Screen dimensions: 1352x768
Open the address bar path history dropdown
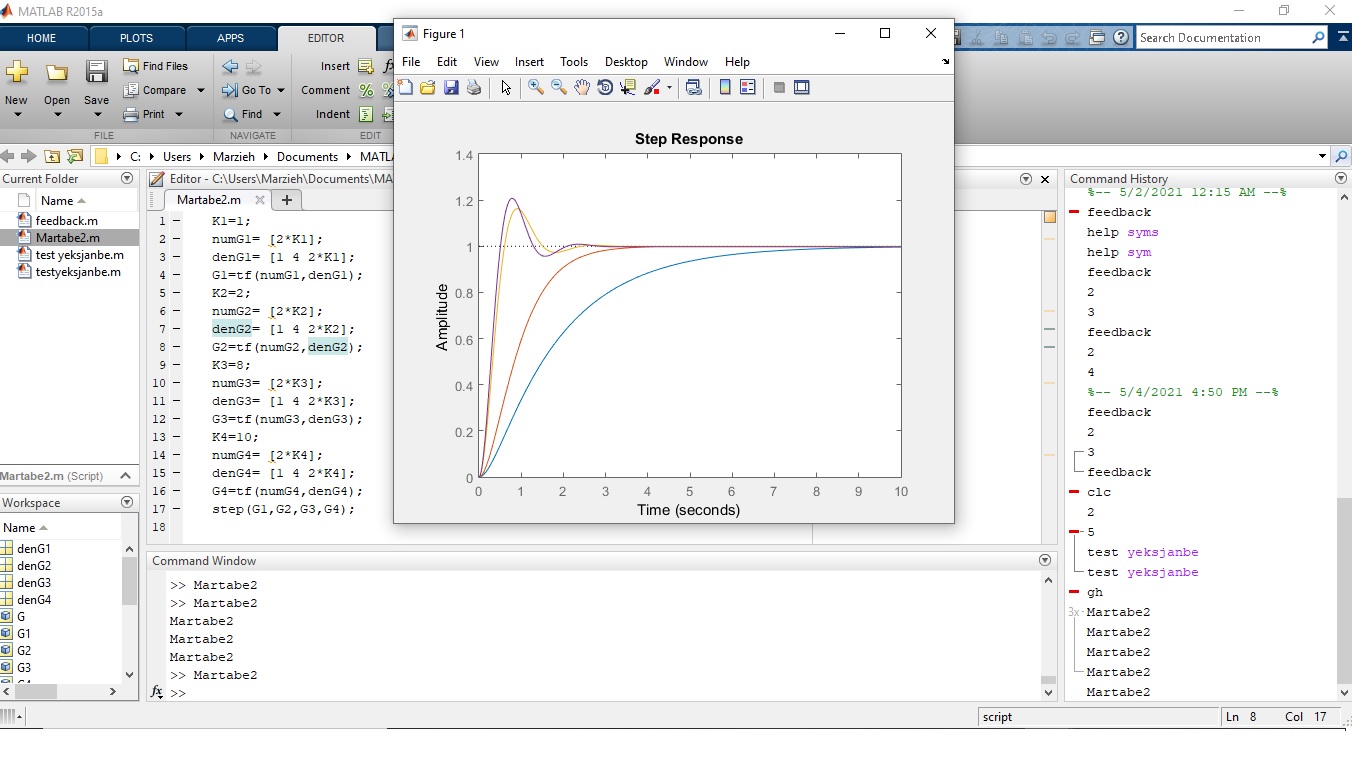pyautogui.click(x=1322, y=157)
